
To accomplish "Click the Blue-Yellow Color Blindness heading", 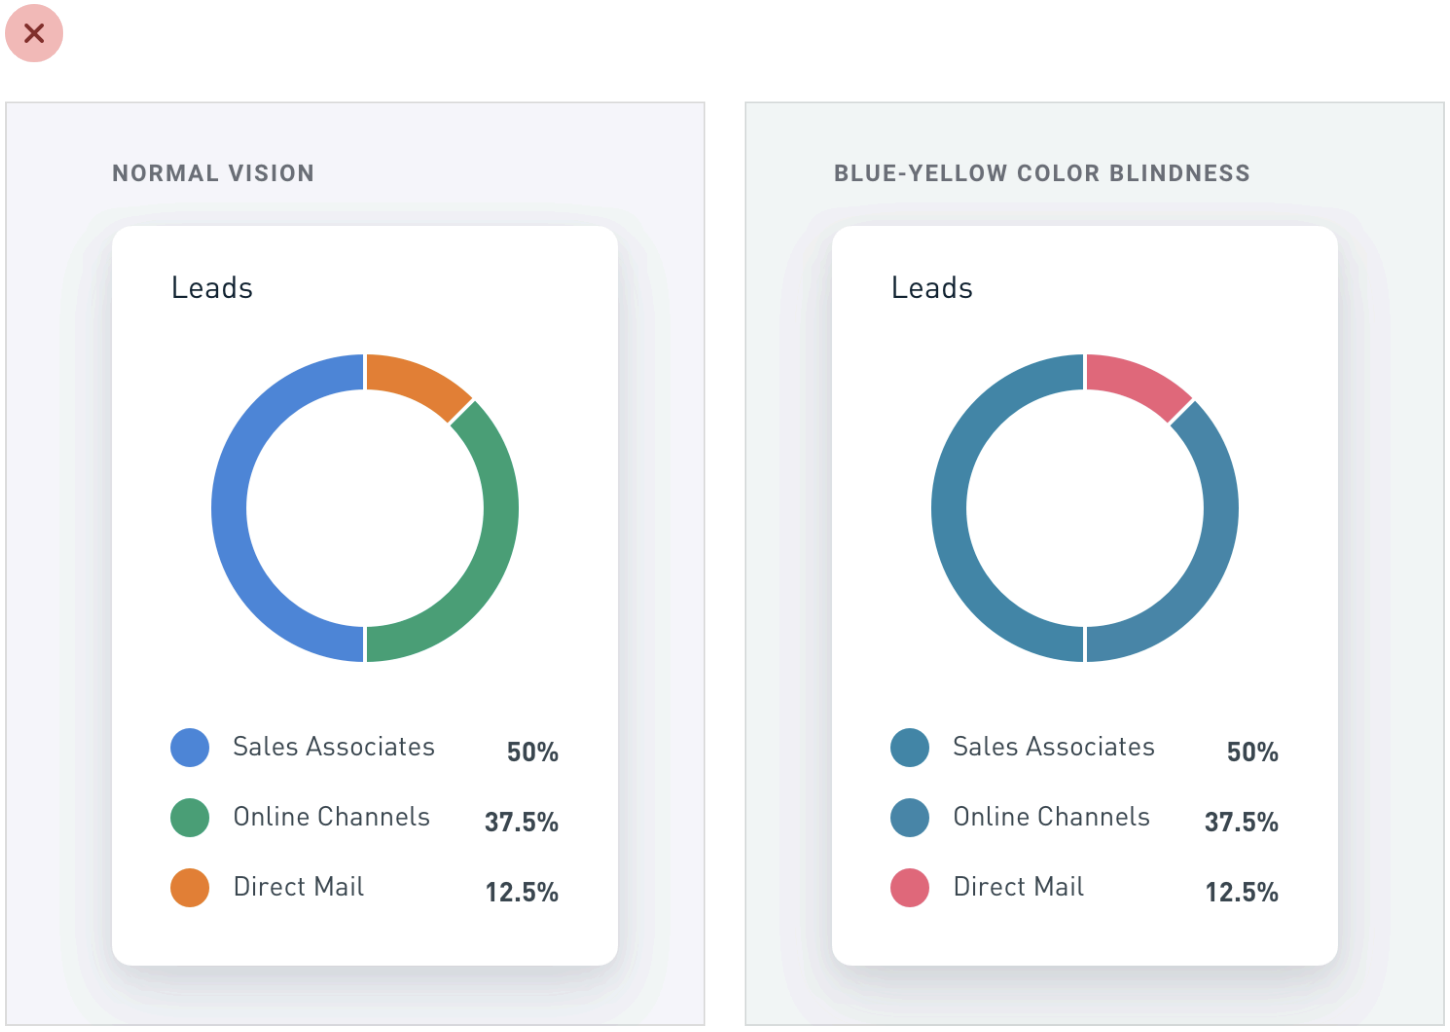I will (x=1042, y=173).
